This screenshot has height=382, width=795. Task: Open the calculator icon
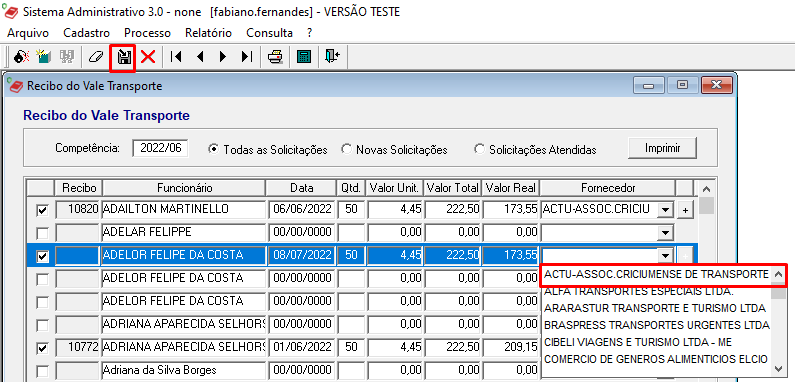304,56
